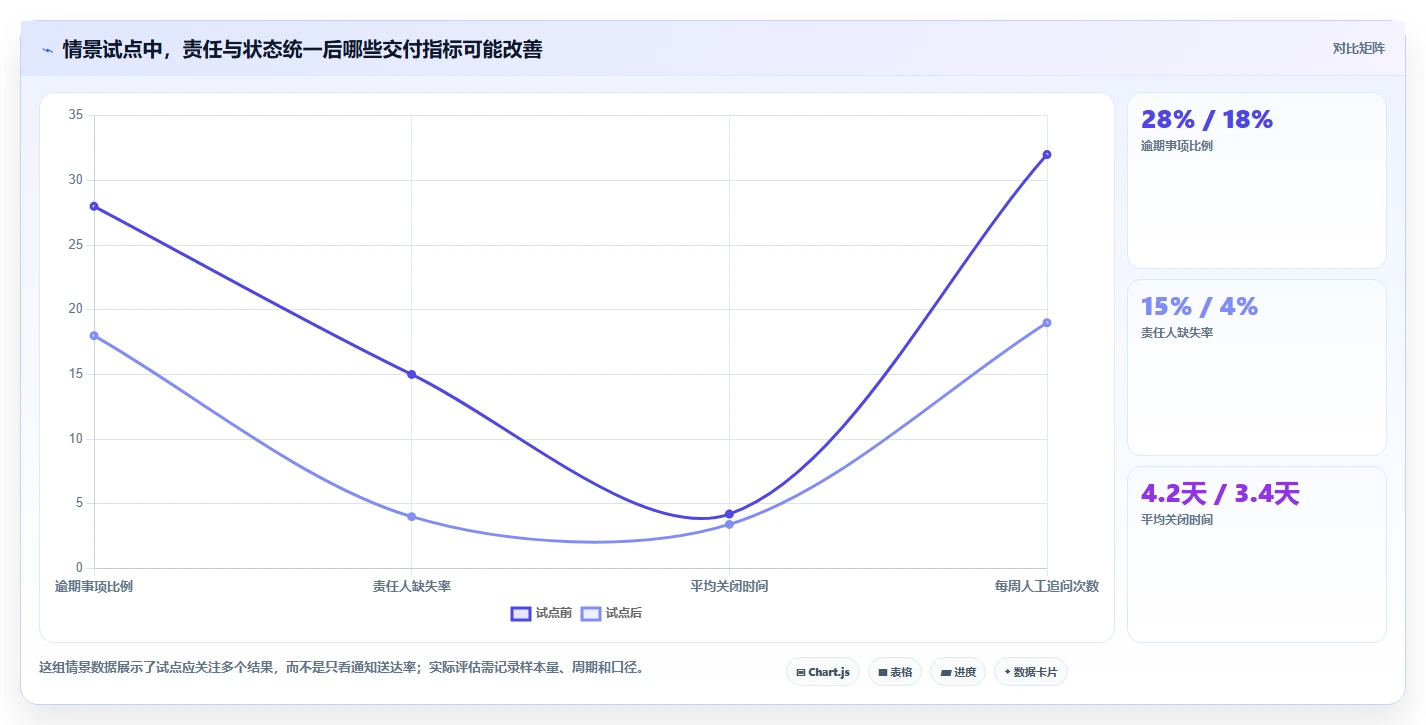
Task: Click the 4.2天 / 3.4天 card value
Action: click(x=1220, y=494)
